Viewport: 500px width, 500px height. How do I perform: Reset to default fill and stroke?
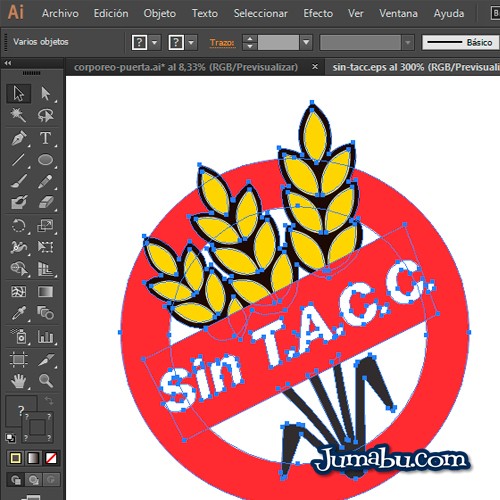pos(11,438)
